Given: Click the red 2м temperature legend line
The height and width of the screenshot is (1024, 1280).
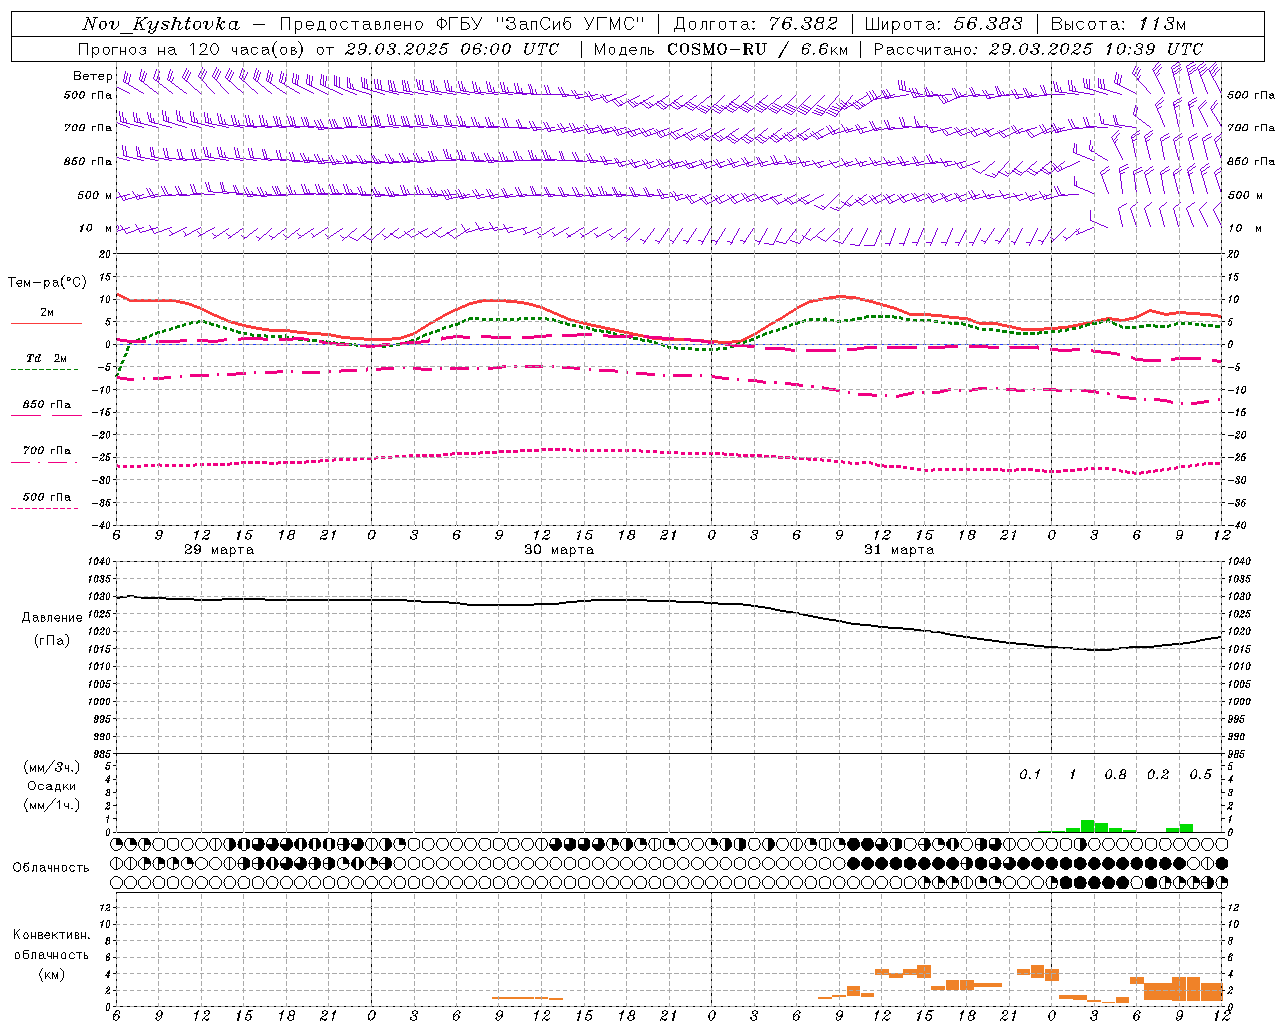Looking at the screenshot, I should coord(46,323).
